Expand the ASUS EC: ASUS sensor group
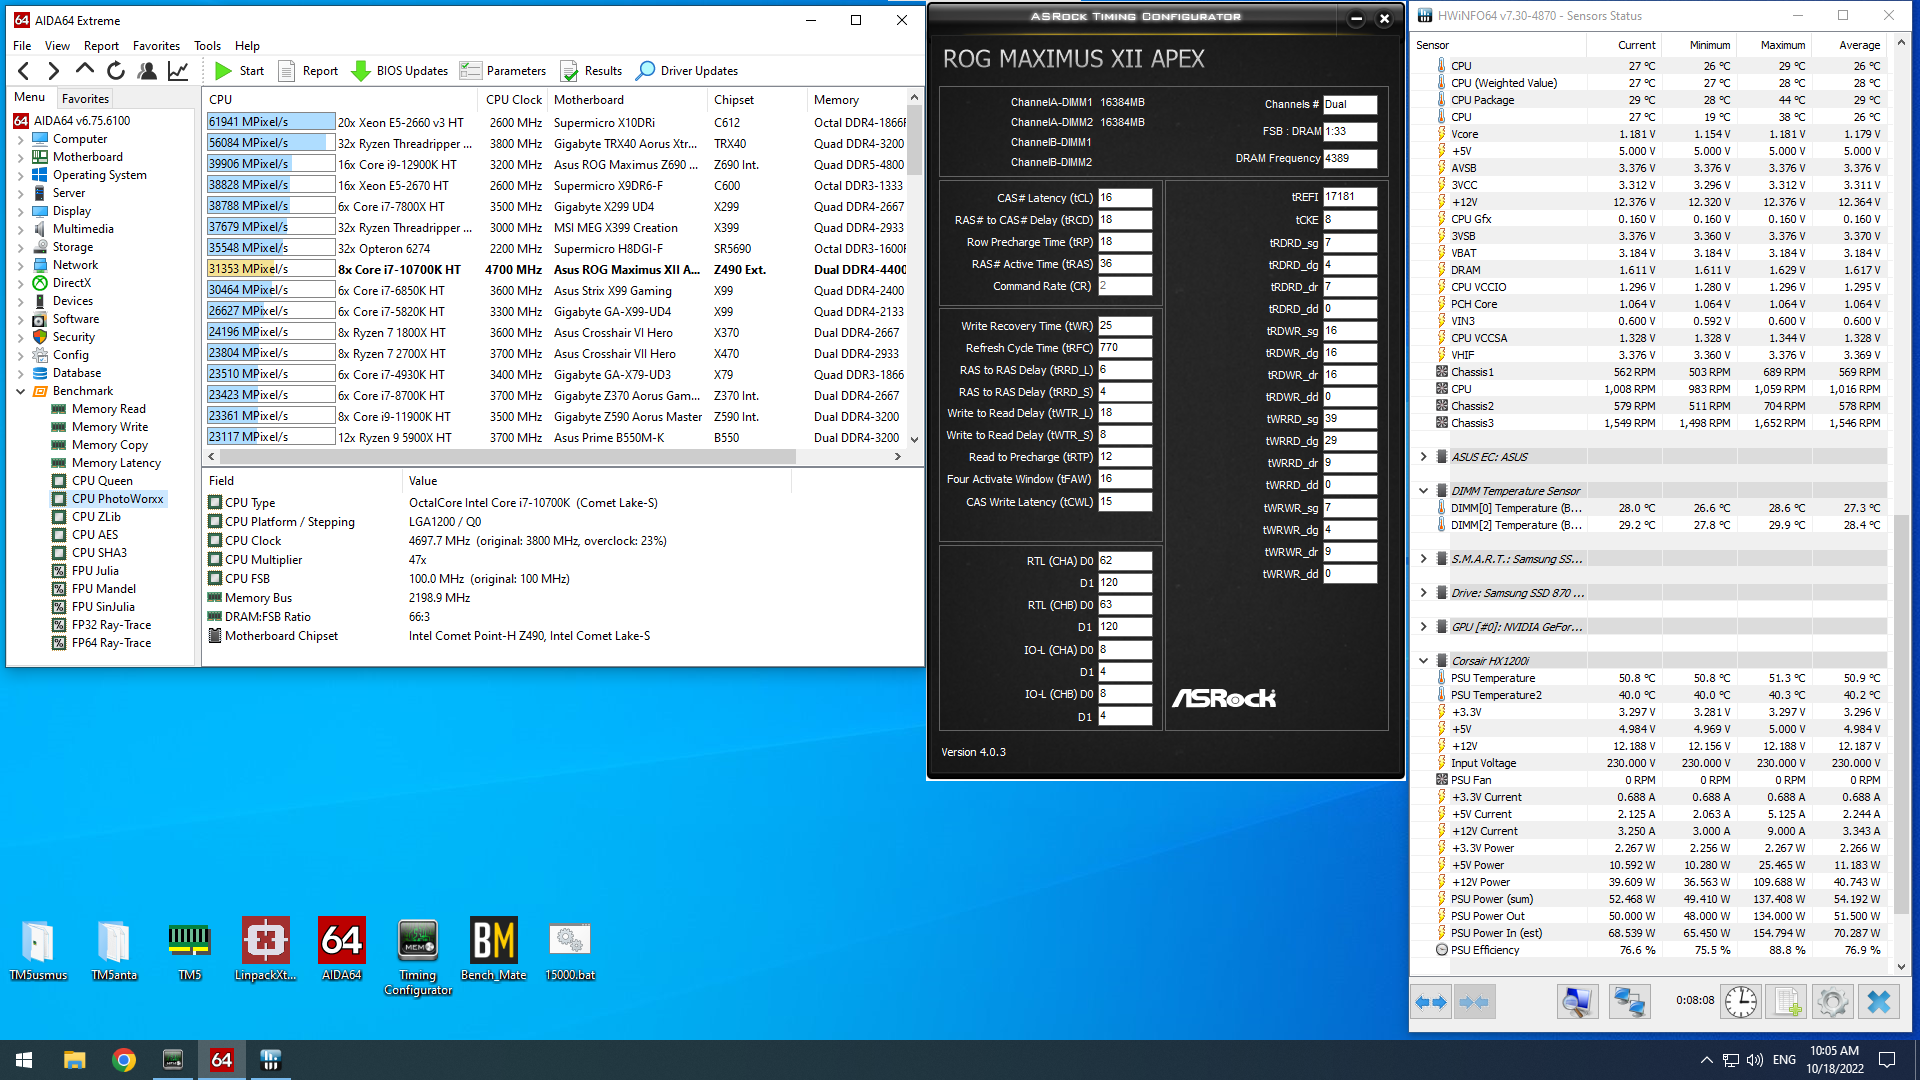Screen dimensions: 1920x1080 (1423, 457)
